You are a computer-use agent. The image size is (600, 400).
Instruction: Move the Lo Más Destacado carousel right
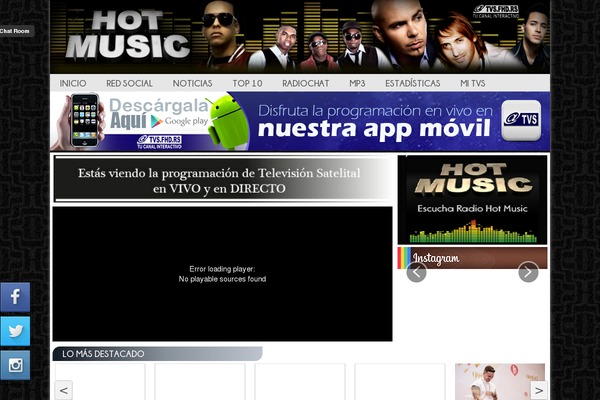tap(538, 390)
